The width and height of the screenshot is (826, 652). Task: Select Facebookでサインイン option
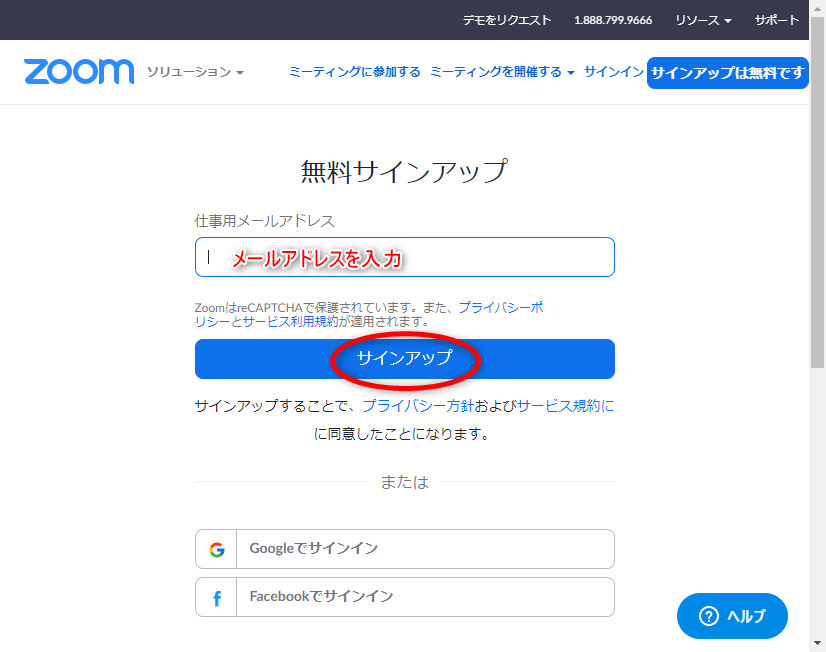click(x=405, y=597)
